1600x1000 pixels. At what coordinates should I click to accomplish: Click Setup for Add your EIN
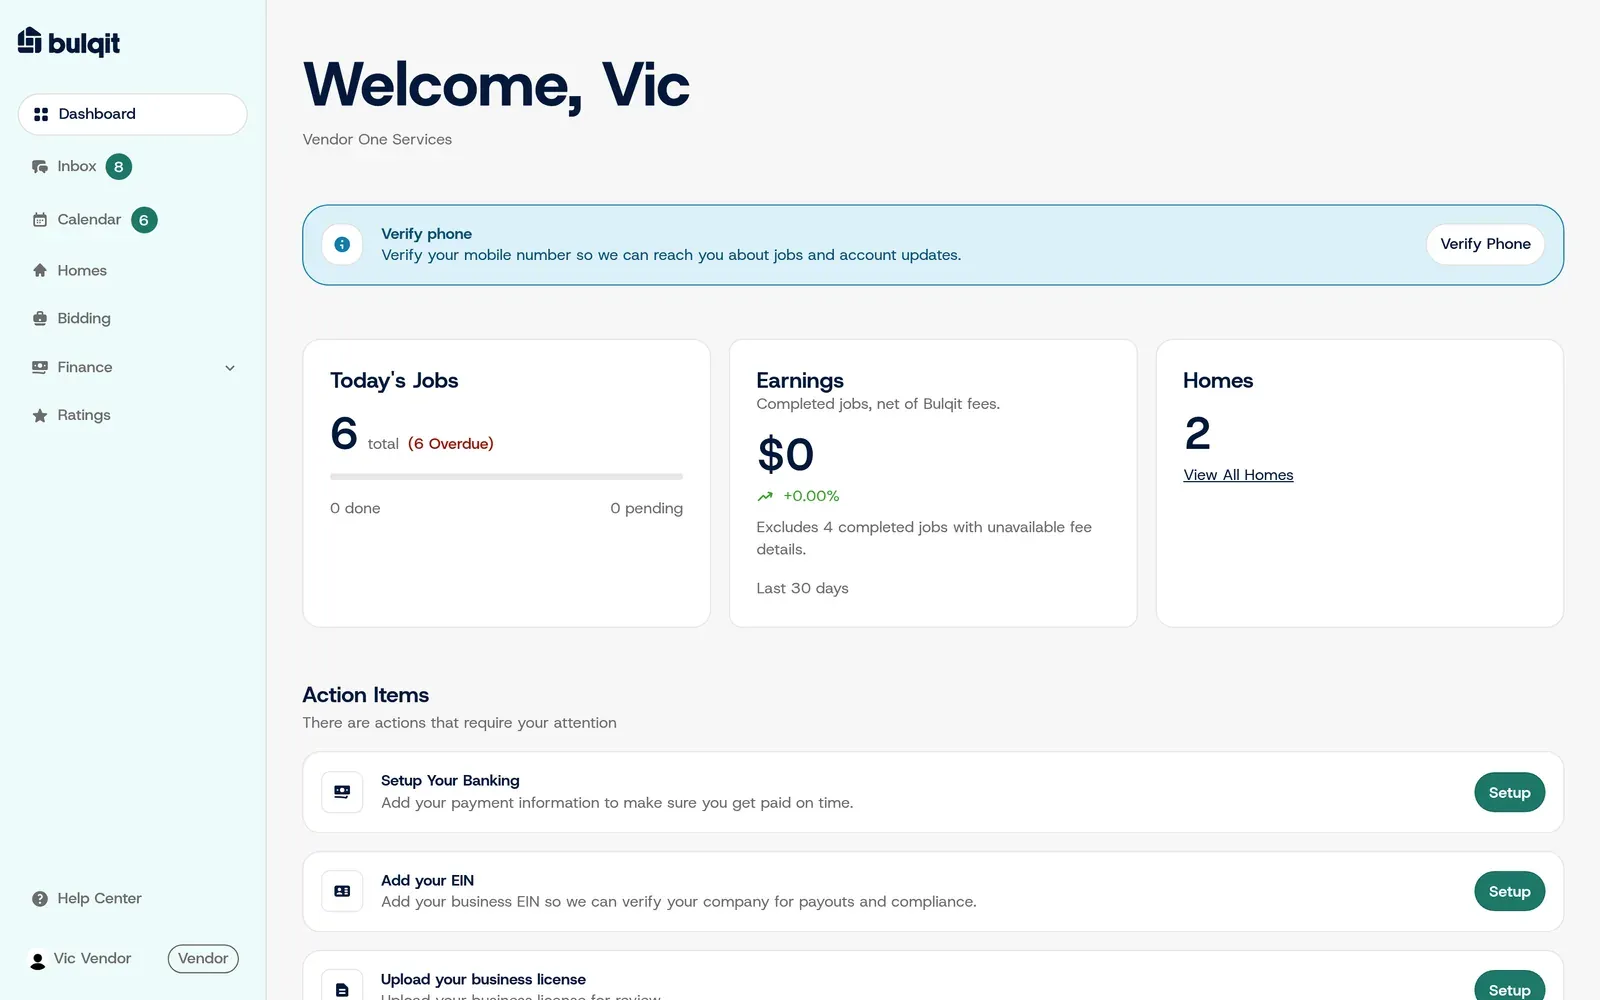click(1509, 891)
